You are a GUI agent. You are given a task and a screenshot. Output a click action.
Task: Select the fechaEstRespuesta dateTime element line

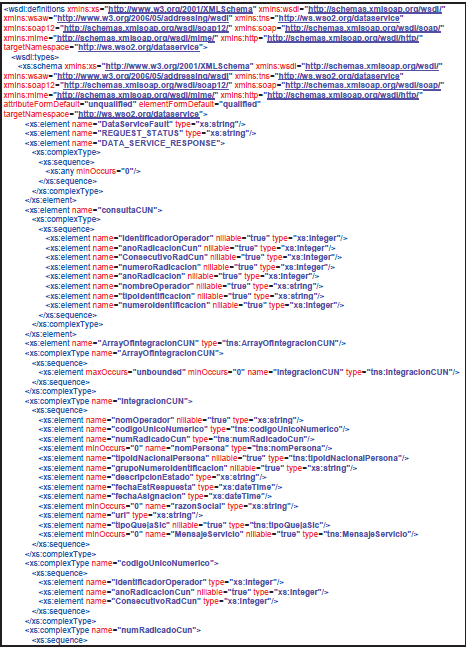tap(160, 487)
